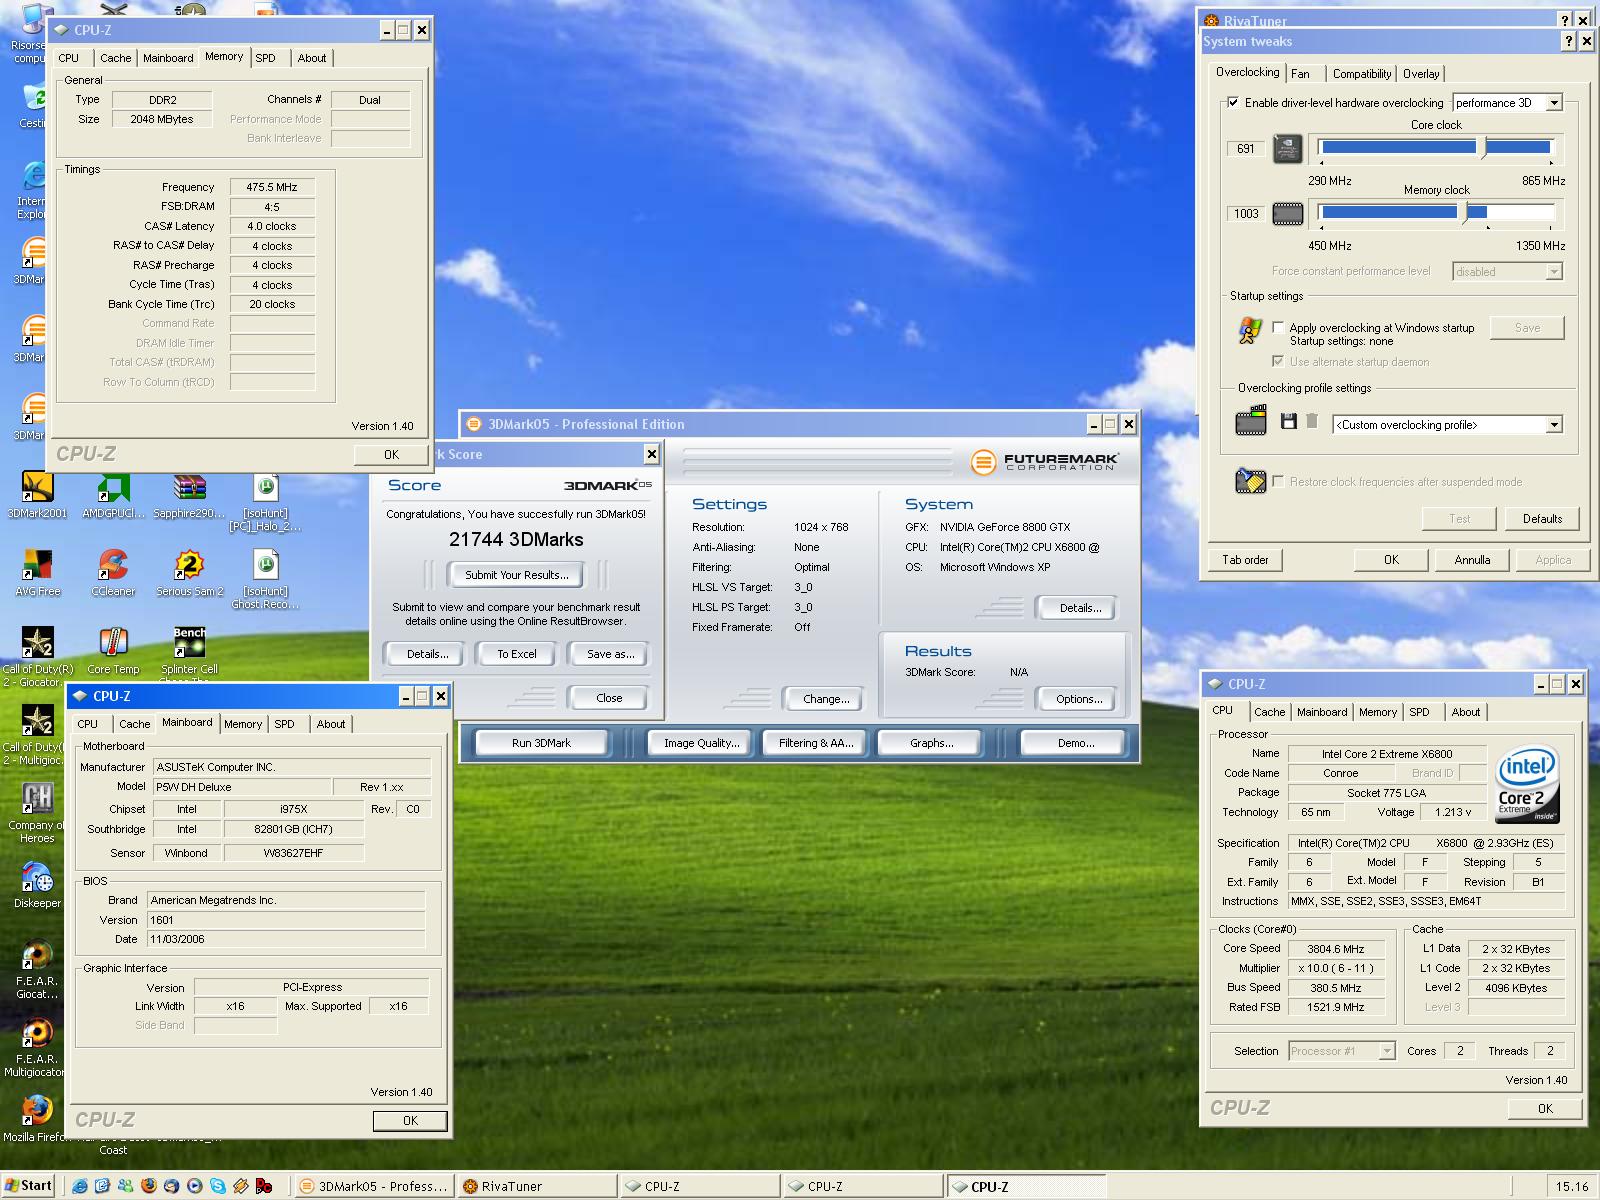Click the Graphs button in 3DMark05

pos(931,743)
